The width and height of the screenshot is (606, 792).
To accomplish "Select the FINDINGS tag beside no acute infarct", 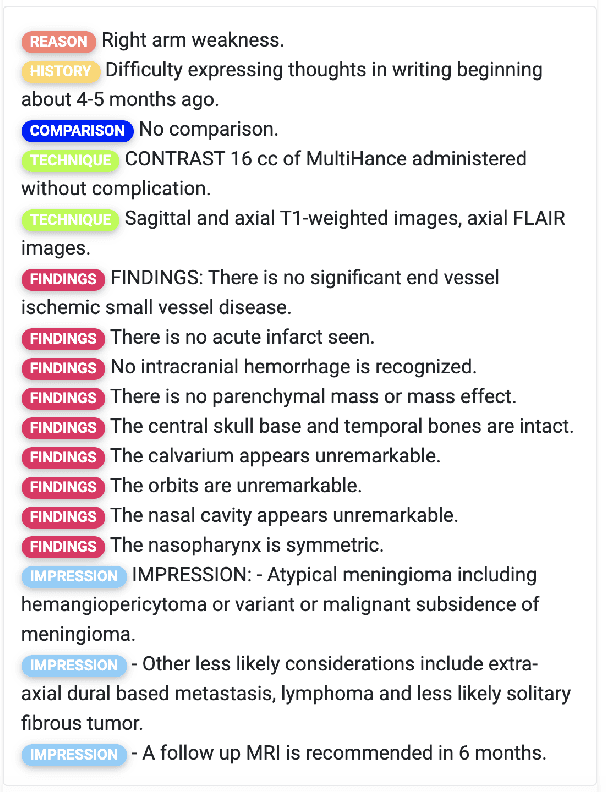I will coord(63,338).
